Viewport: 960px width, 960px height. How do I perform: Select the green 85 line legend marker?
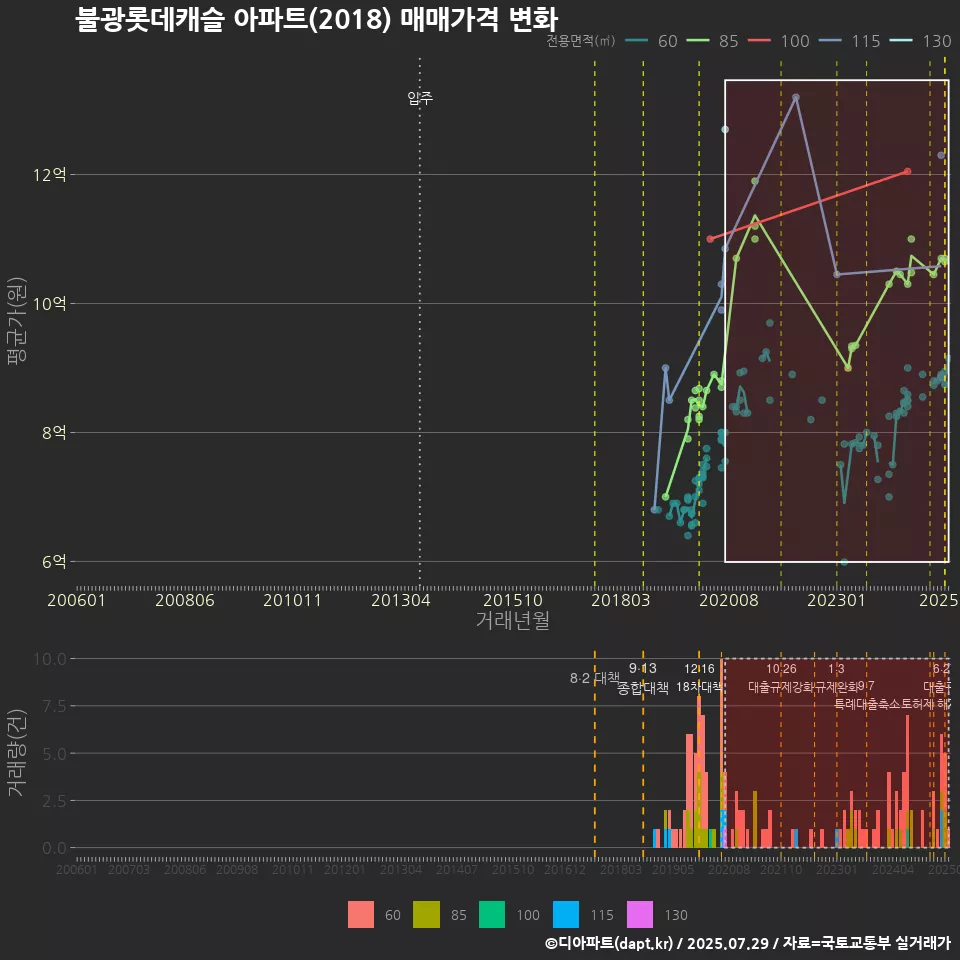click(698, 41)
